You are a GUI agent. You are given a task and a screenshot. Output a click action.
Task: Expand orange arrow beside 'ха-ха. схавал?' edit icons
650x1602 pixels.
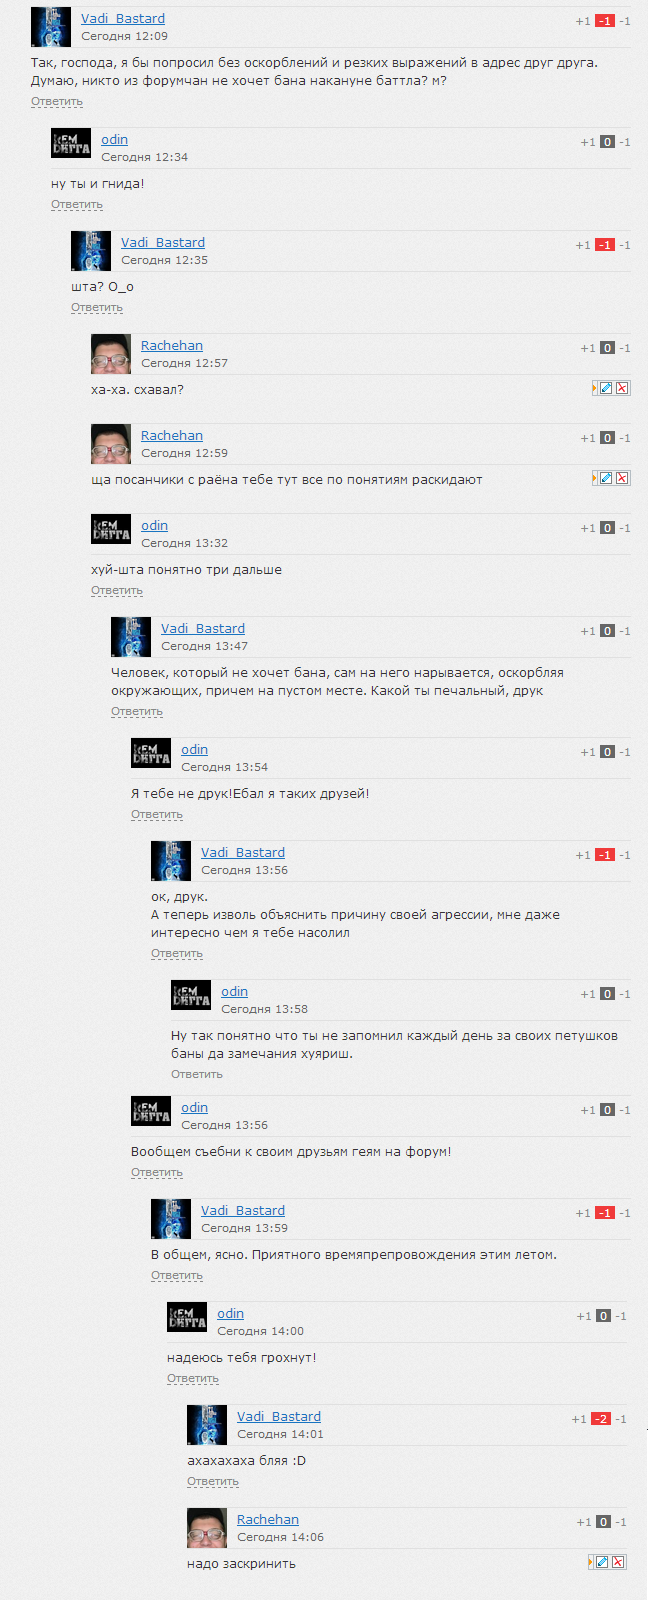594,388
